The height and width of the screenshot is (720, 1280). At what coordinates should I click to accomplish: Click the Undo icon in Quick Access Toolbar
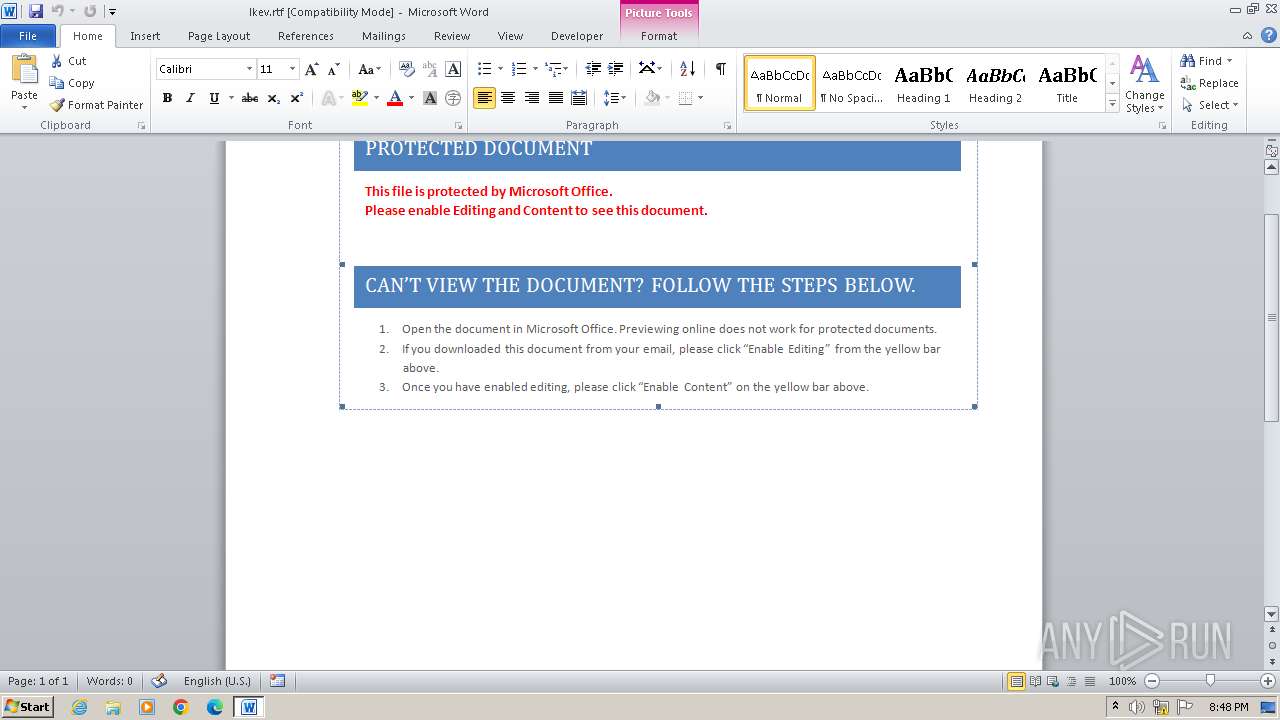[57, 11]
